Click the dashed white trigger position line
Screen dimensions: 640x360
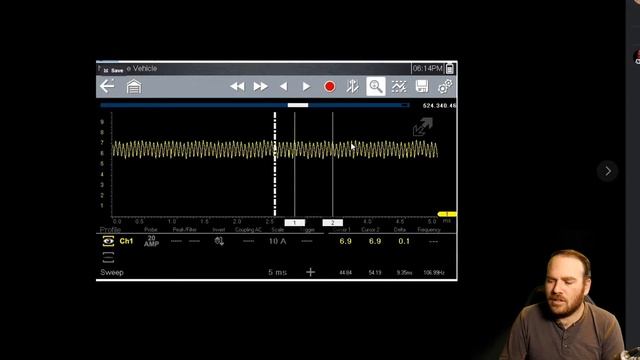point(275,164)
